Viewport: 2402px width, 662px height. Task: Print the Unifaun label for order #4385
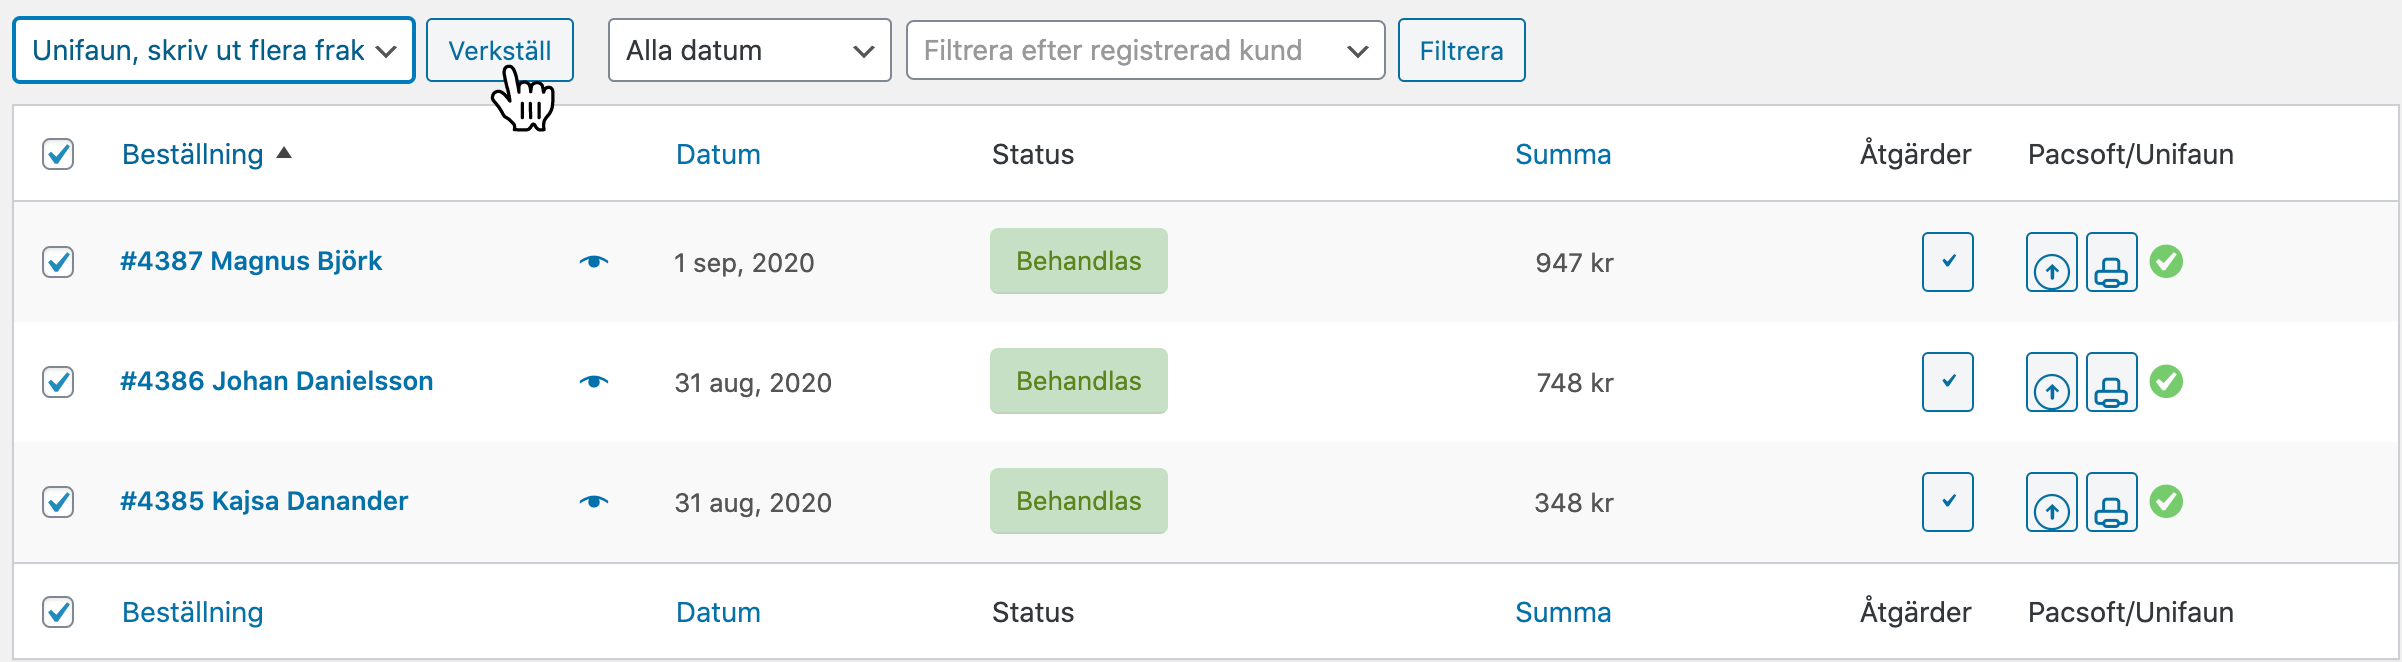pos(2111,502)
